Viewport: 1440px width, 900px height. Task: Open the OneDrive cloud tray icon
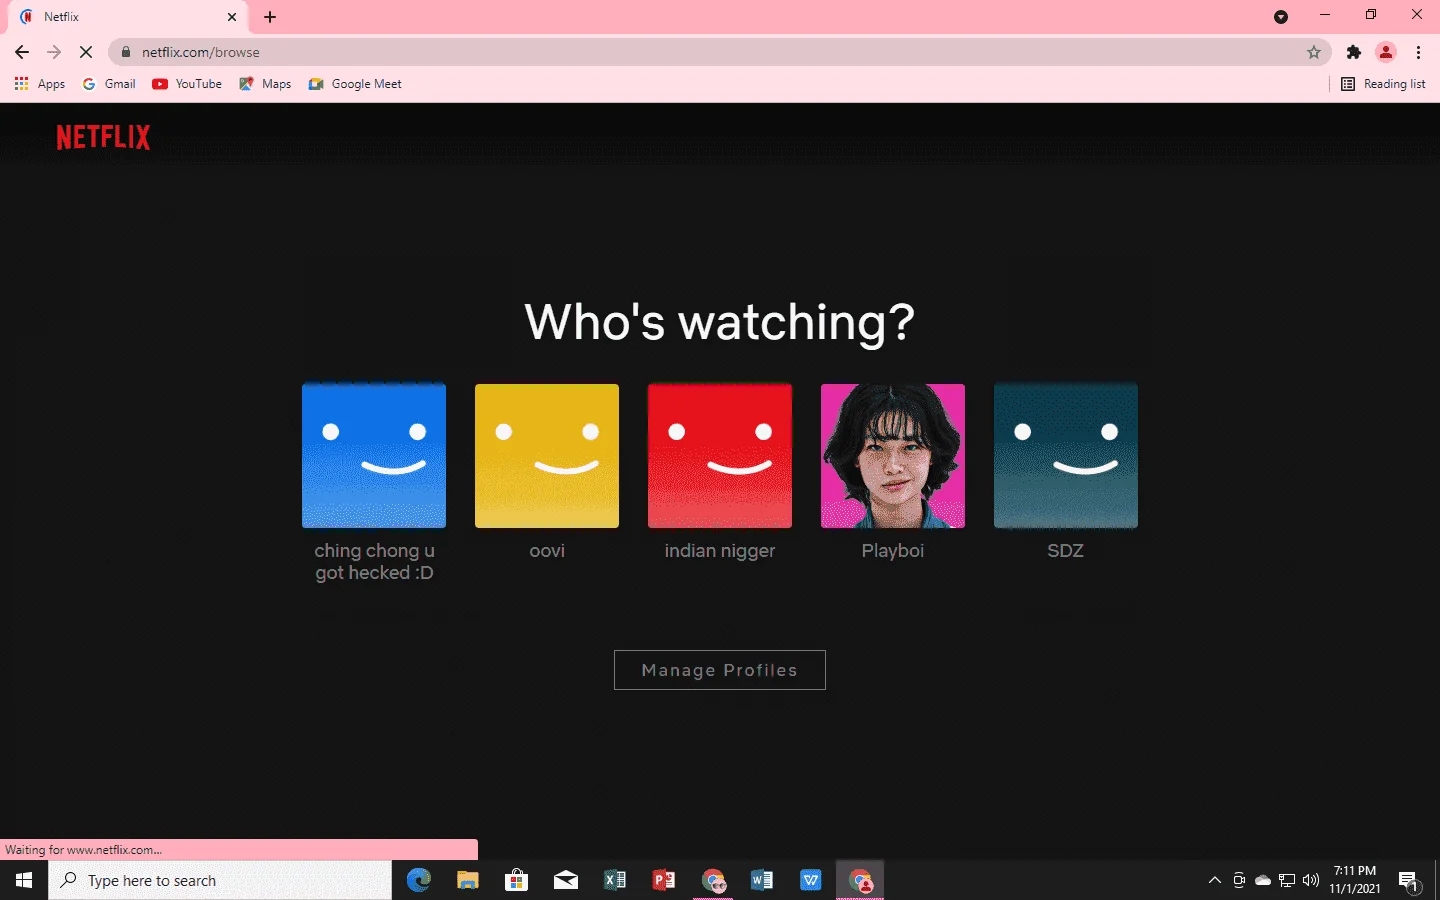pos(1263,880)
